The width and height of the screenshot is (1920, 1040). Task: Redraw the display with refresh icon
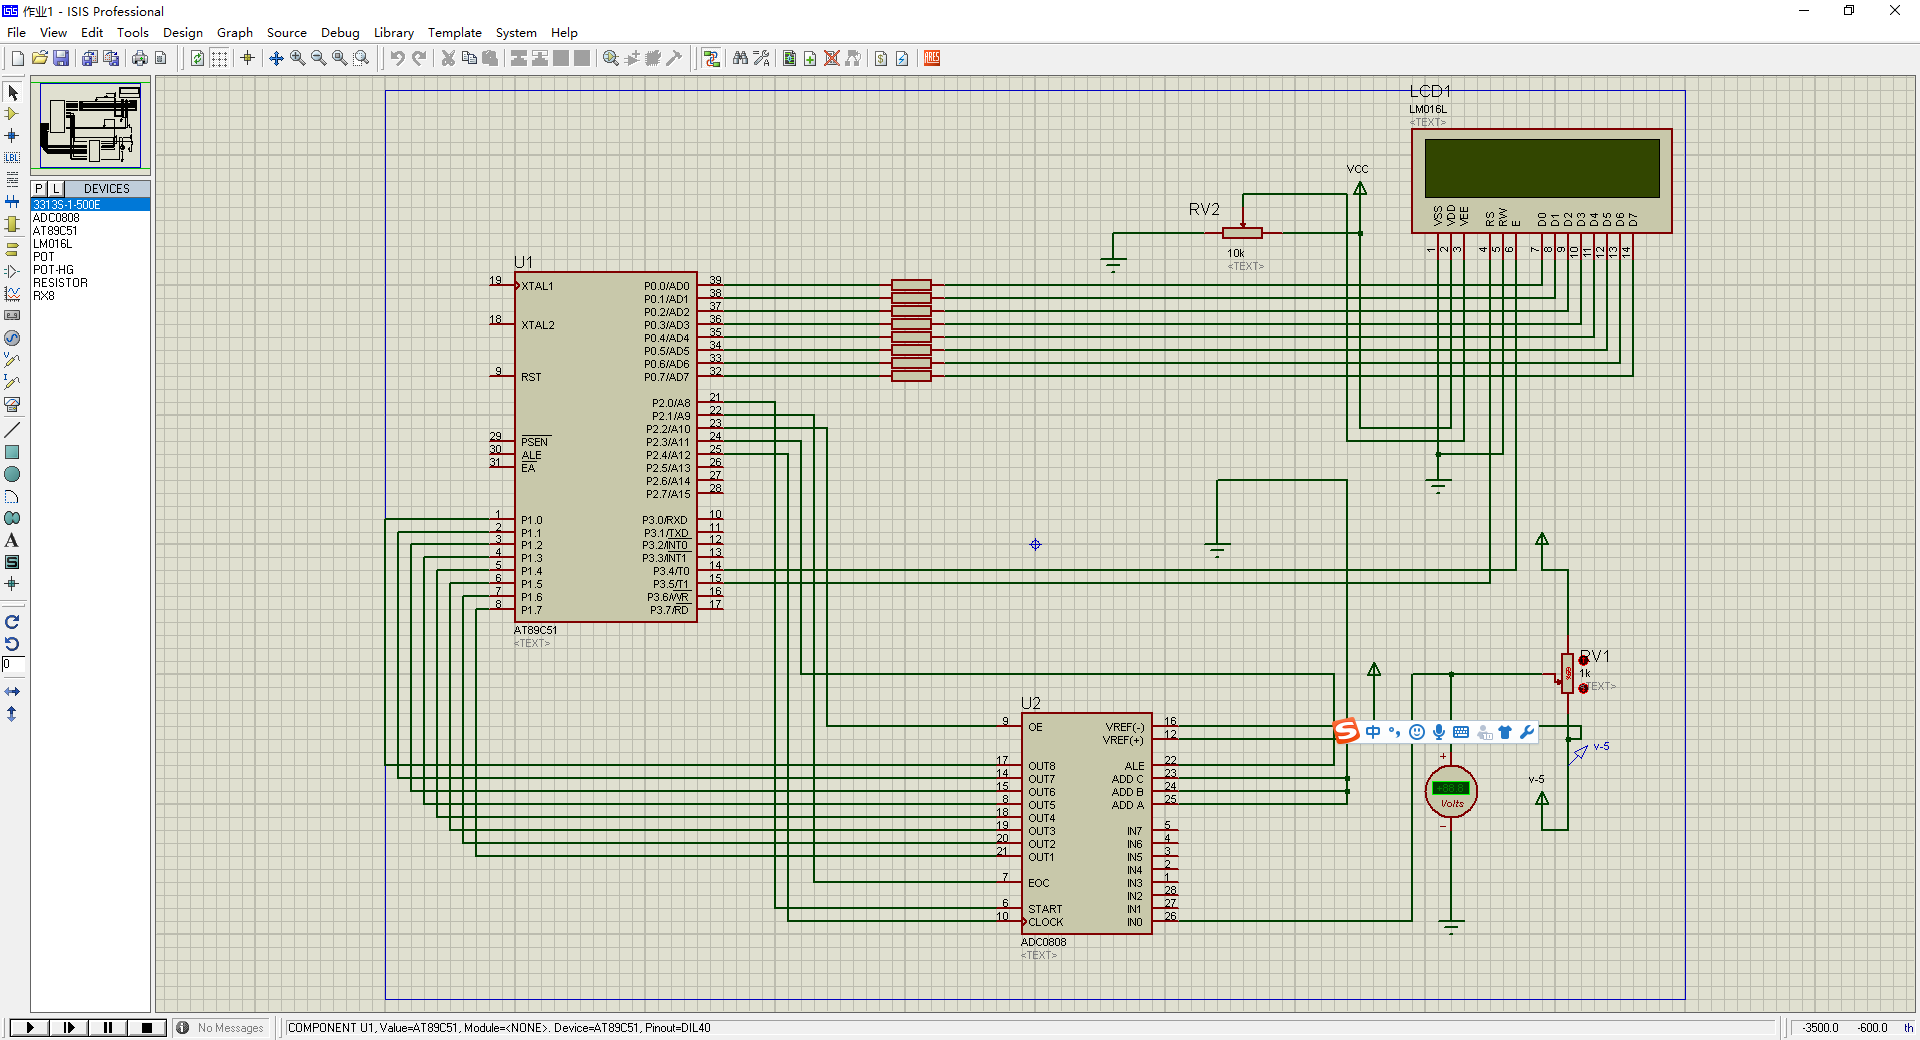point(197,58)
